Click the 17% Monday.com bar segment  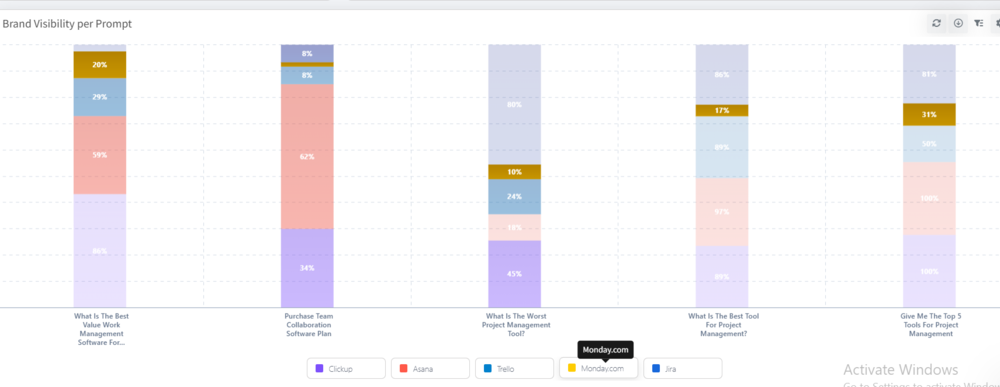(722, 110)
